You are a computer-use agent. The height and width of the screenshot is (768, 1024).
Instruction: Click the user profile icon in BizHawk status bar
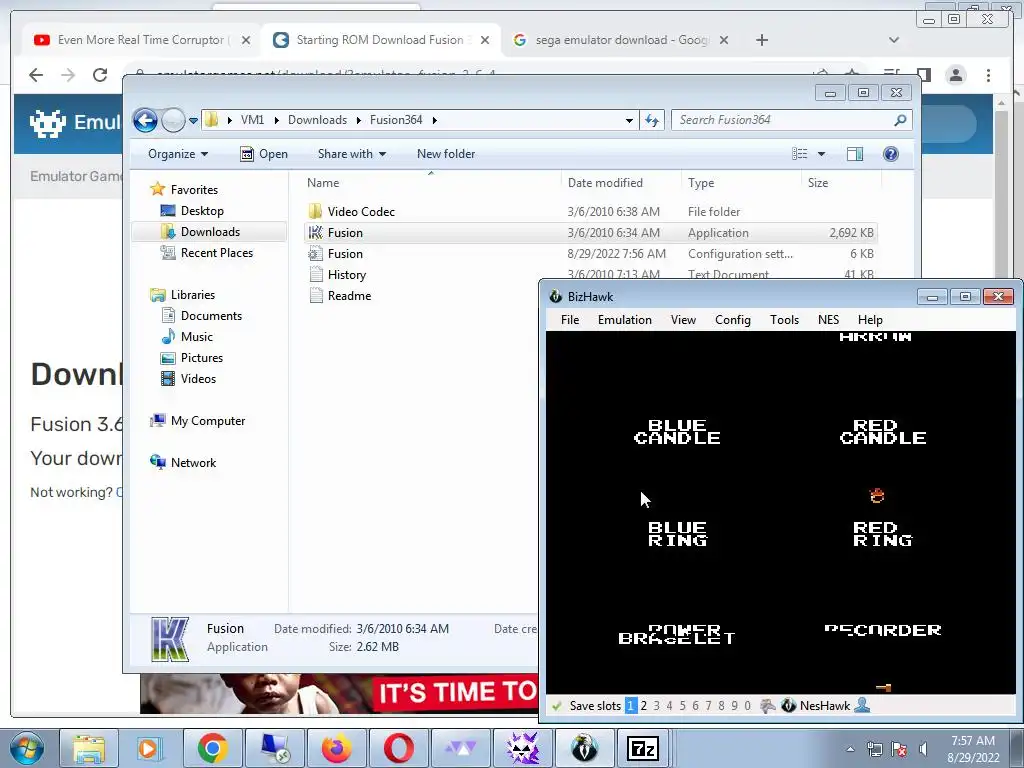click(862, 705)
